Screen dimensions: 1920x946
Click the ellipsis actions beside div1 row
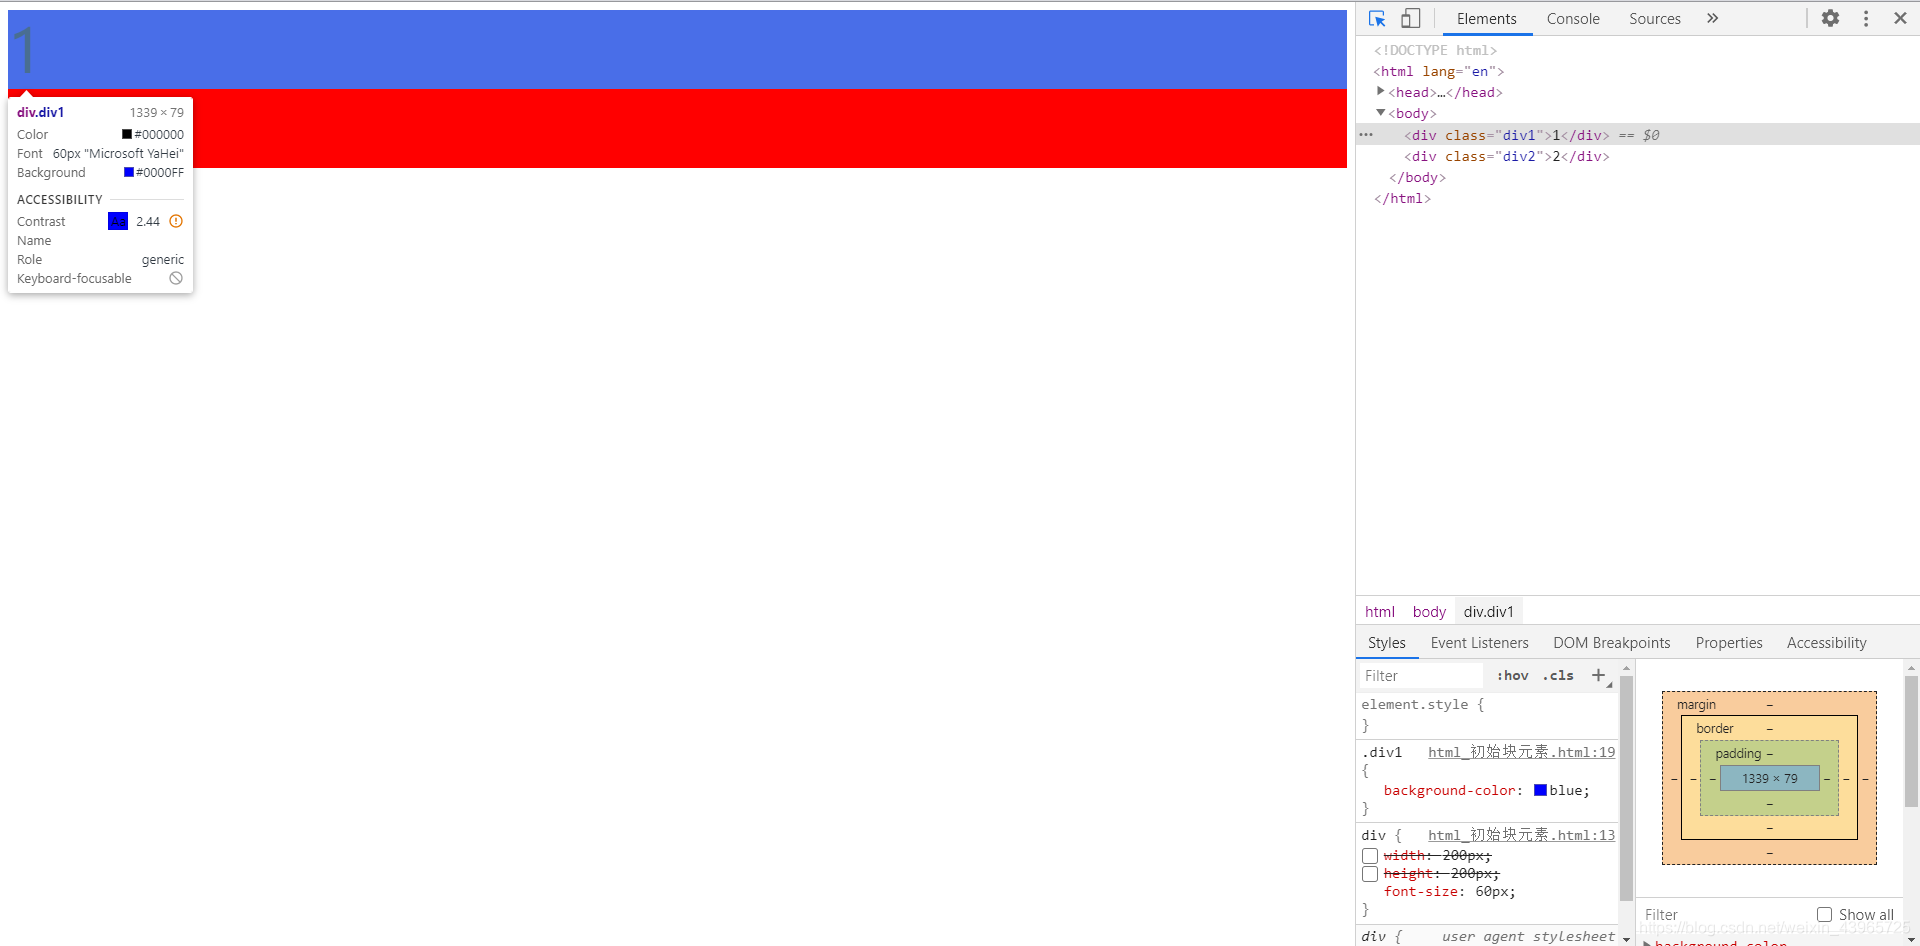1366,135
